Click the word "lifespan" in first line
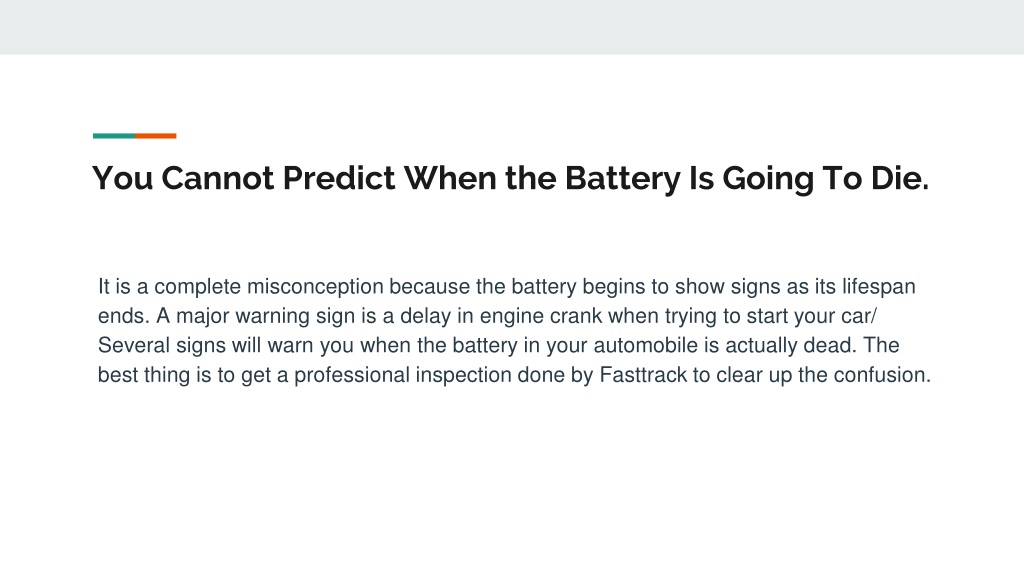This screenshot has width=1024, height=576. coord(878,287)
